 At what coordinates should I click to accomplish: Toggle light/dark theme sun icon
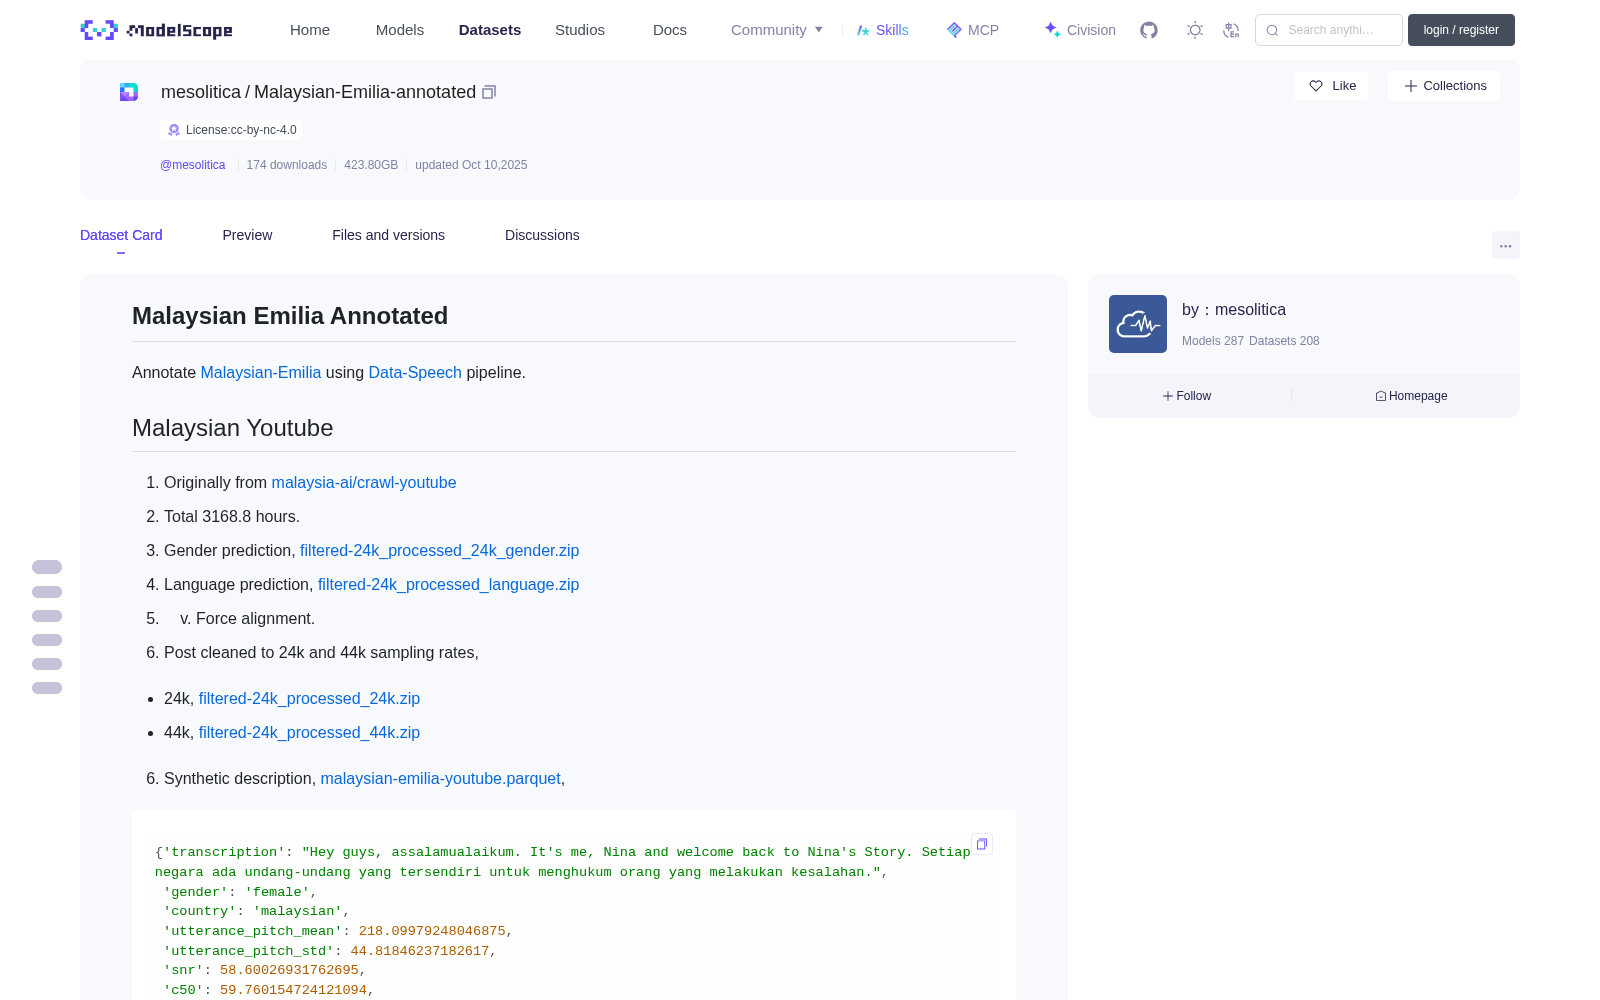click(x=1195, y=30)
